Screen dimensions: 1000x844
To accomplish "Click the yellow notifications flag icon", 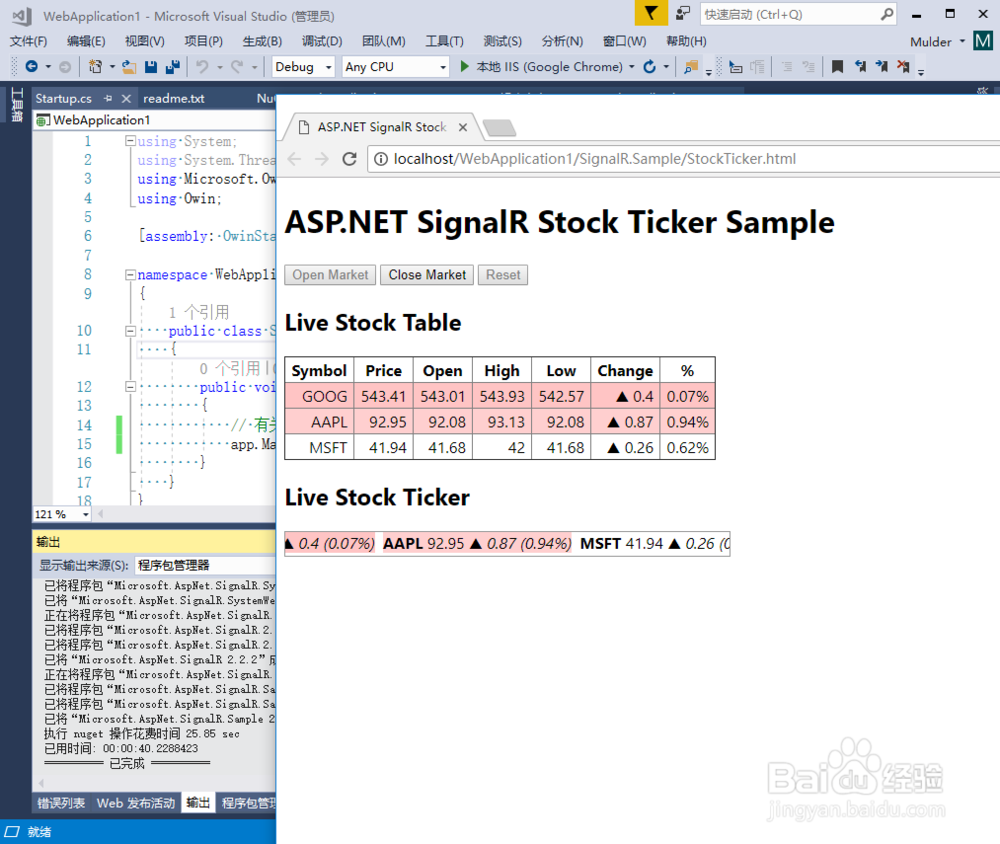I will (651, 13).
